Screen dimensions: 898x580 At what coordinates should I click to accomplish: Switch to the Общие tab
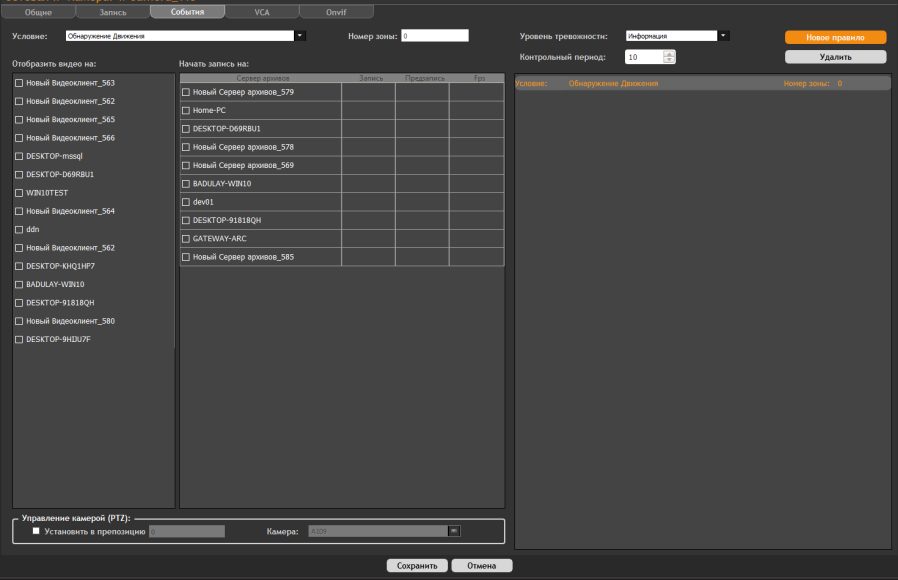[x=38, y=12]
